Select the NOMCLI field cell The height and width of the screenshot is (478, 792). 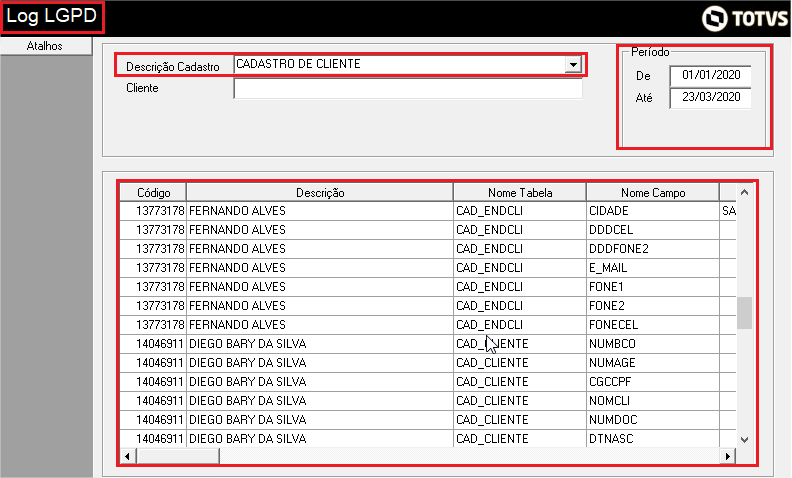653,401
